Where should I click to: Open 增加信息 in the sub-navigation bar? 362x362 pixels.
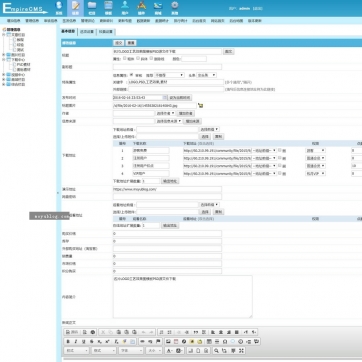click(x=14, y=21)
